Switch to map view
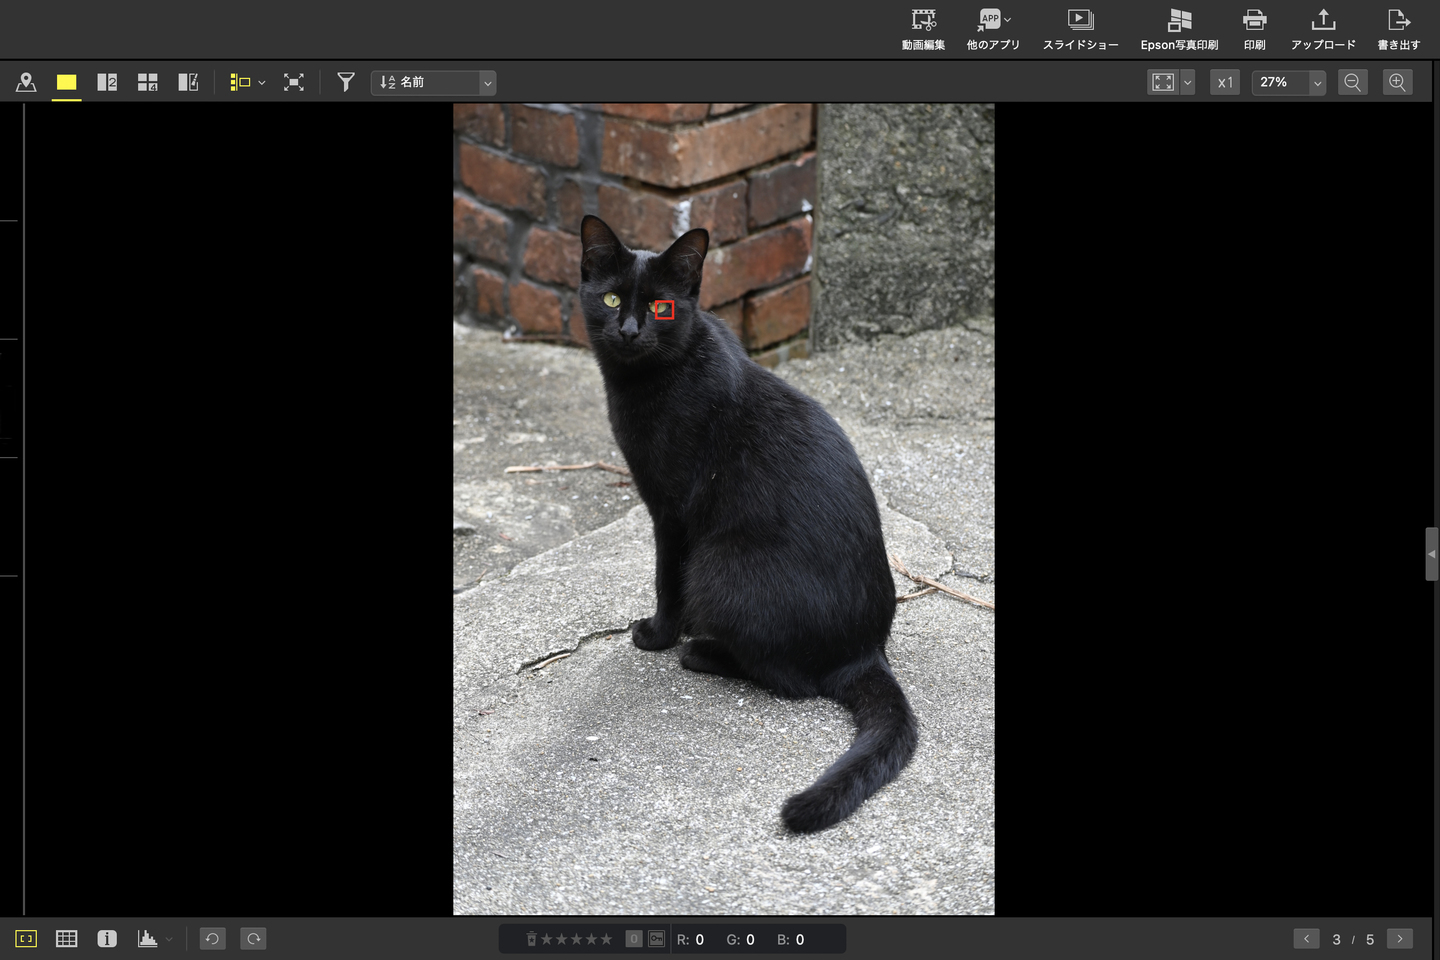The height and width of the screenshot is (960, 1440). [26, 83]
